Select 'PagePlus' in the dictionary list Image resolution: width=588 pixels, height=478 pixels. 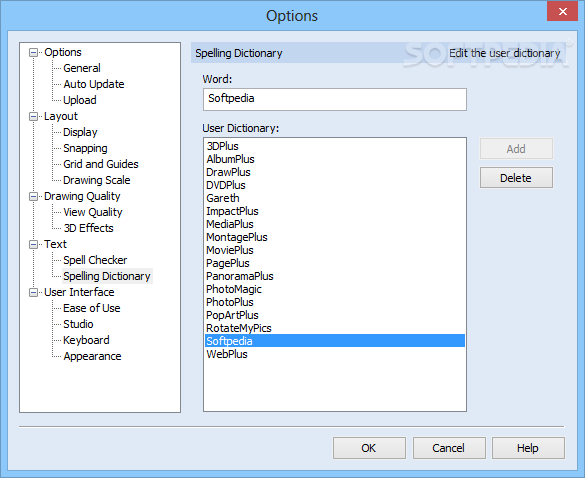[334, 263]
